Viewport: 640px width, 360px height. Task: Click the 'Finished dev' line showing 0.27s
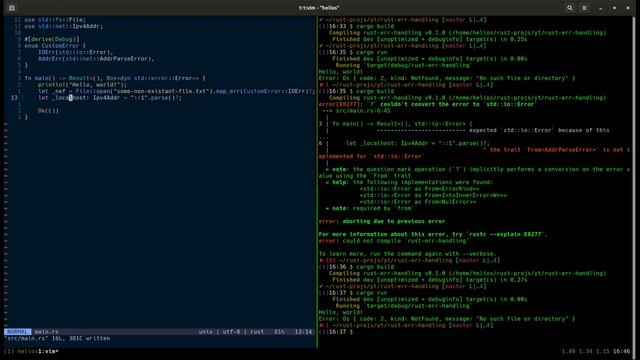coord(429,280)
